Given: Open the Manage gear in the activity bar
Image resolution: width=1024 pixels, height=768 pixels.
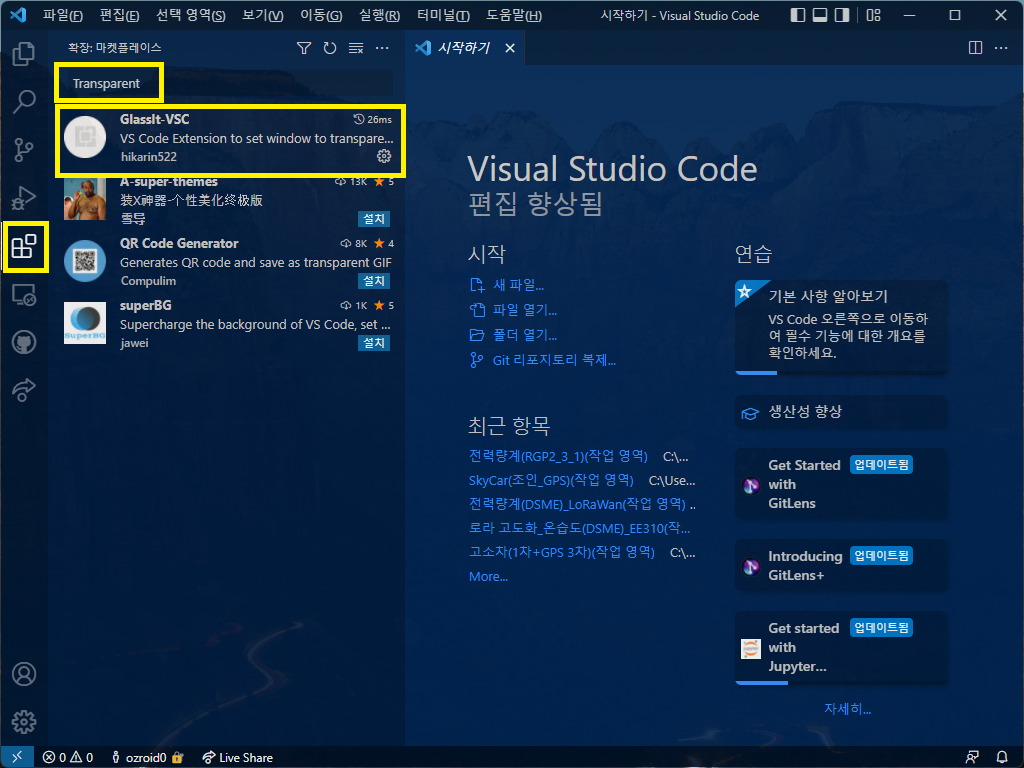Looking at the screenshot, I should 24,722.
